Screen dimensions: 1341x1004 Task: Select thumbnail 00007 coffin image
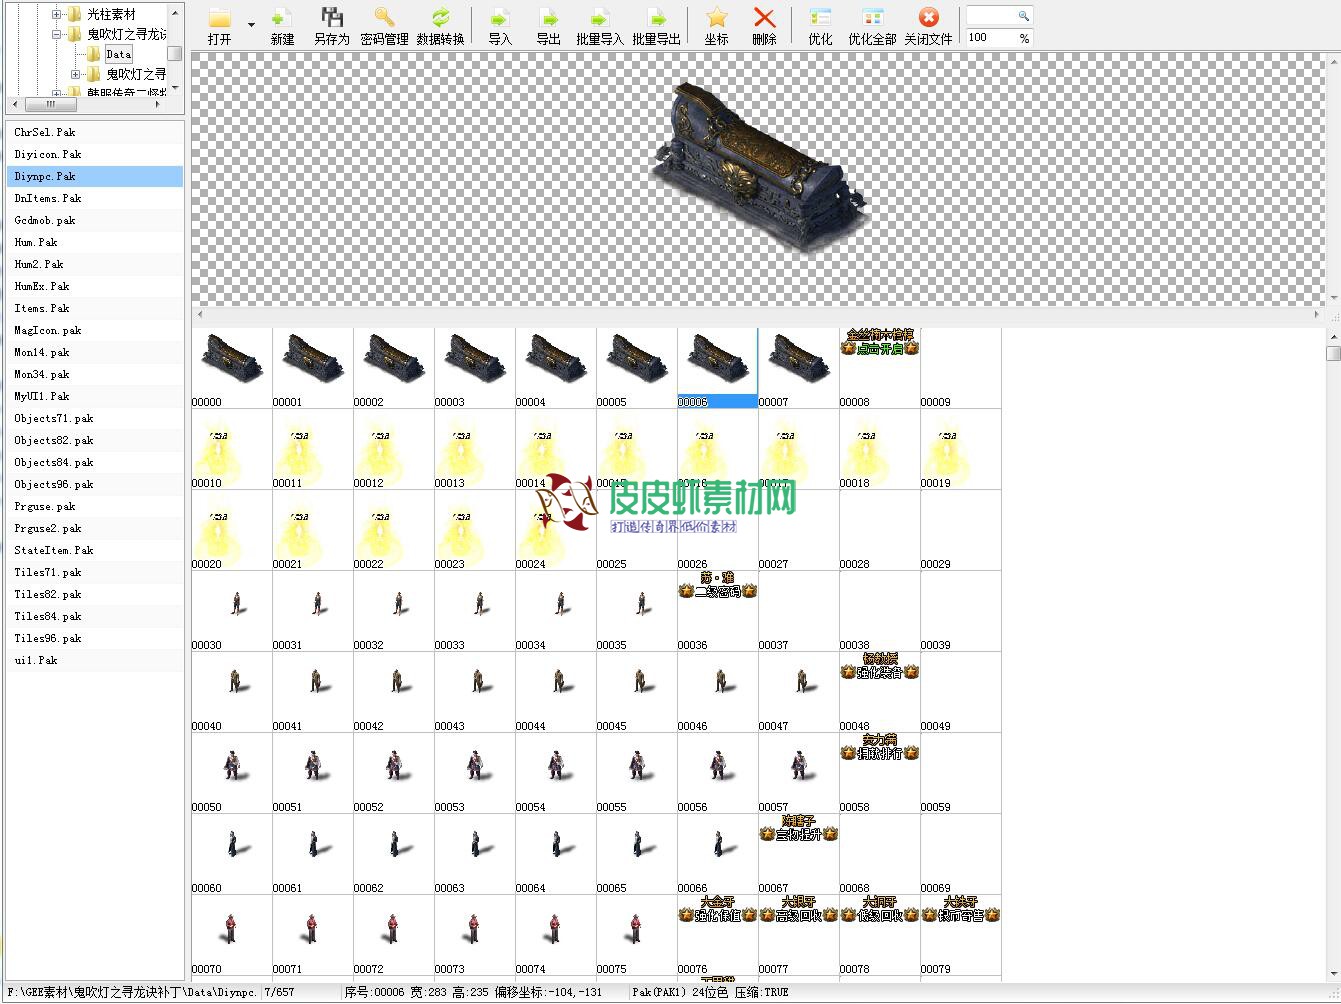[799, 368]
